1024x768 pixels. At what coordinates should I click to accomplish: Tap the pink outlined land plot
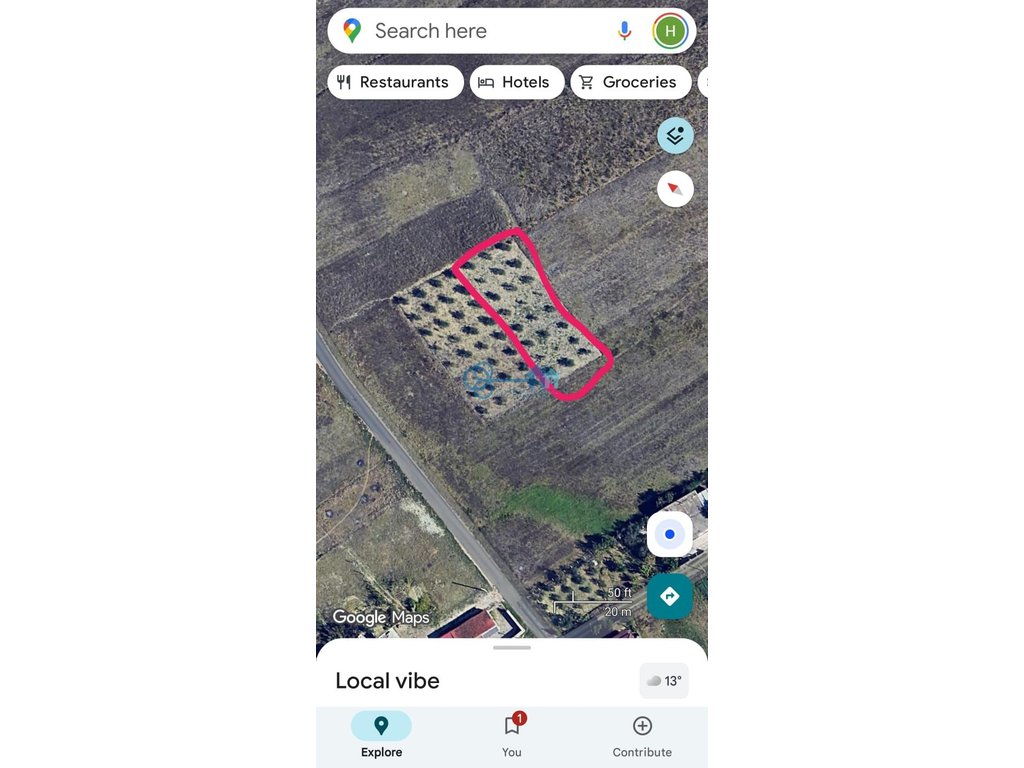click(532, 313)
